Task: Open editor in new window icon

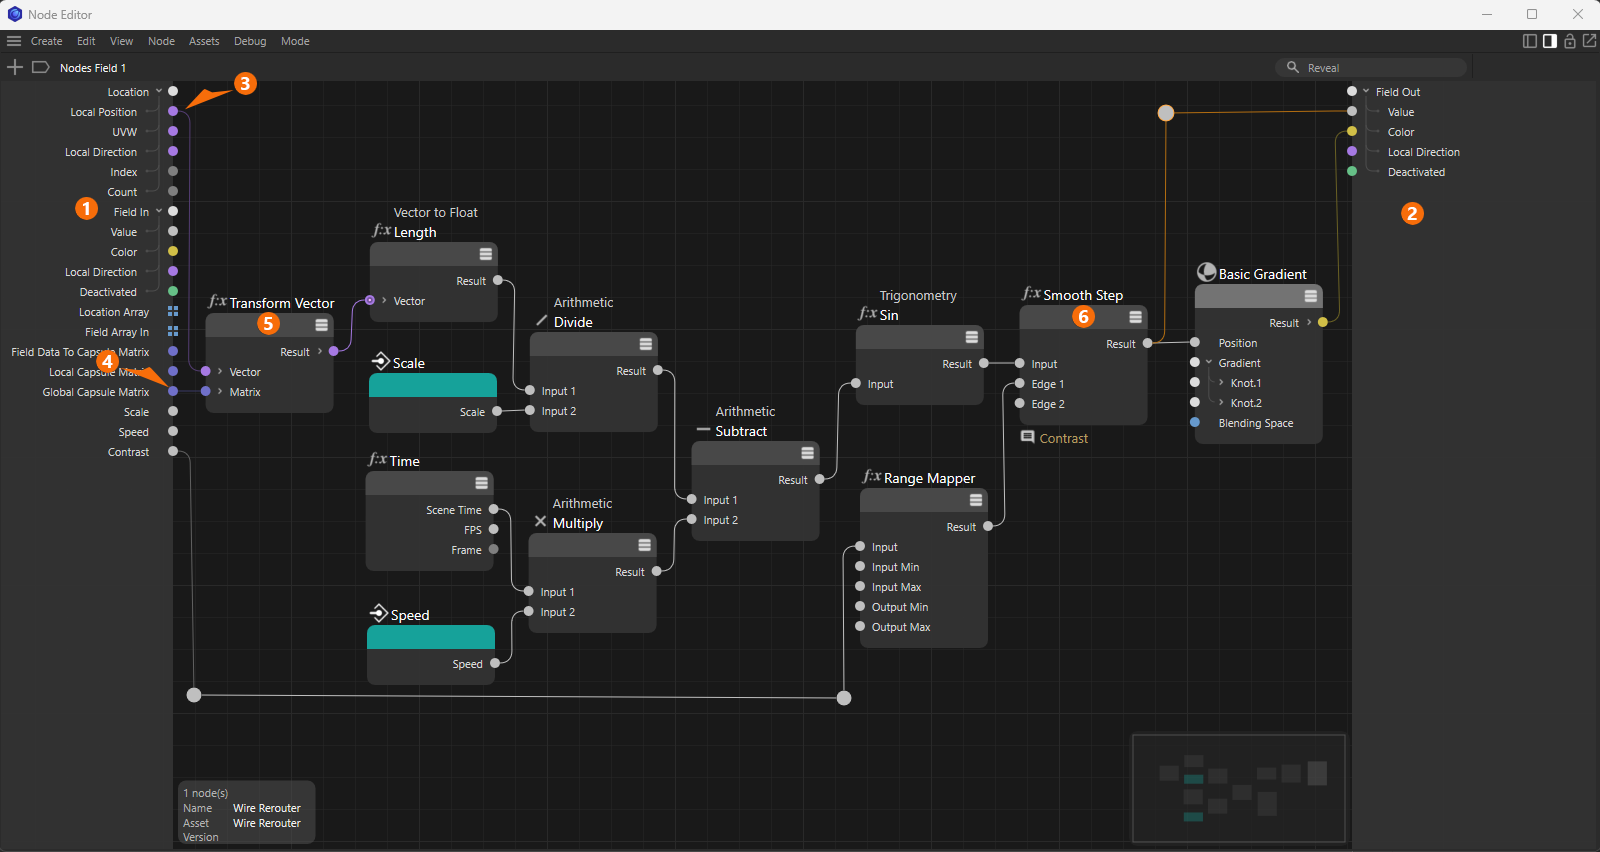Action: [x=1589, y=41]
